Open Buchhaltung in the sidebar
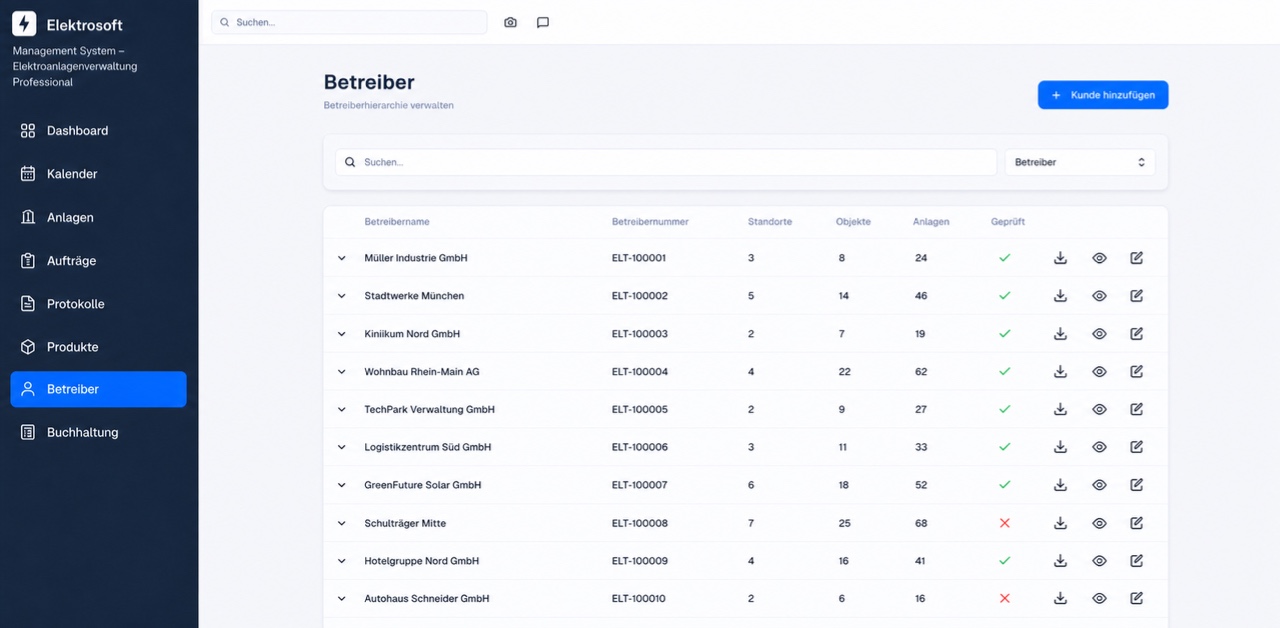The width and height of the screenshot is (1280, 628). pyautogui.click(x=98, y=433)
